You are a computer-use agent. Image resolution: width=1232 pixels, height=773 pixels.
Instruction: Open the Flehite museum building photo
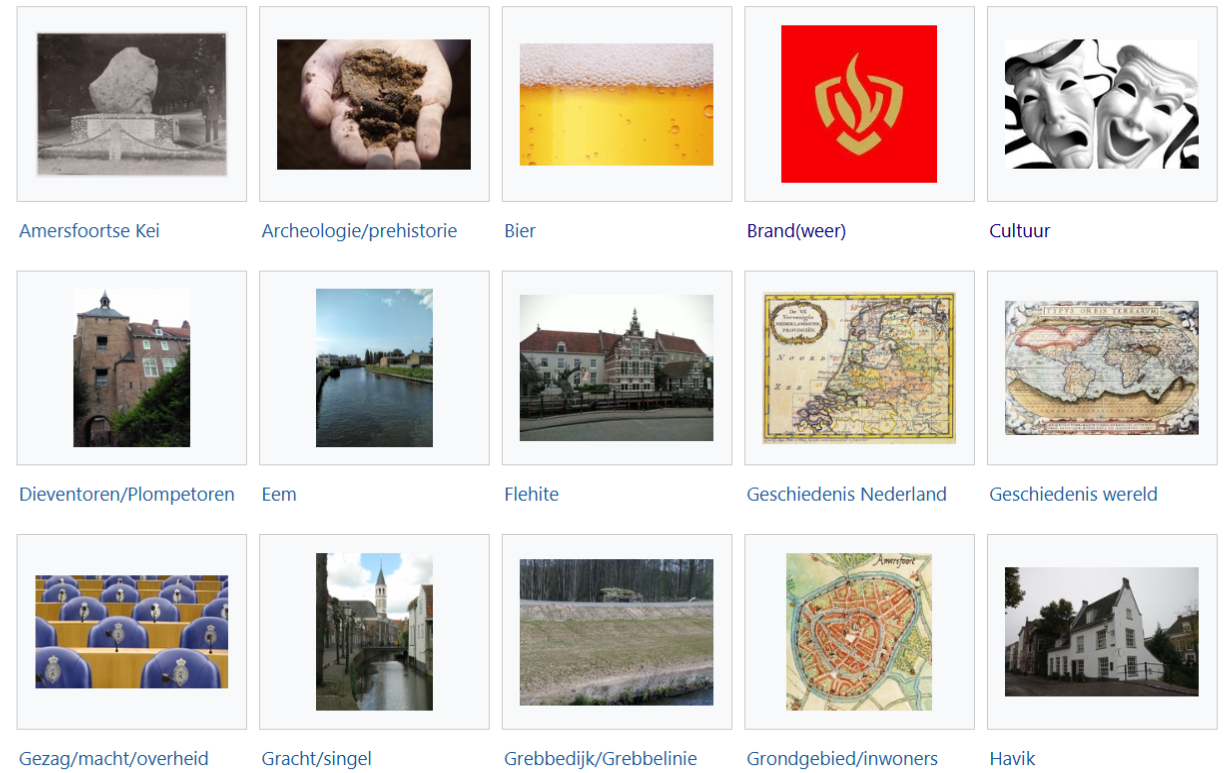pyautogui.click(x=616, y=368)
